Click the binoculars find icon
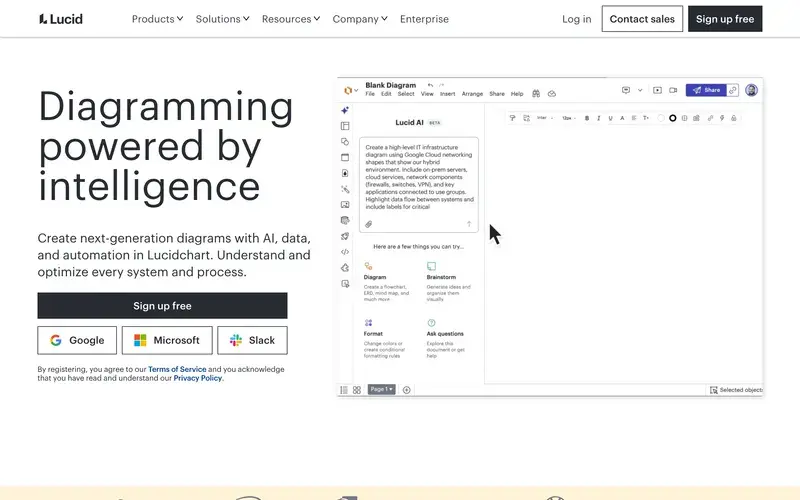The height and width of the screenshot is (500, 800). (536, 93)
